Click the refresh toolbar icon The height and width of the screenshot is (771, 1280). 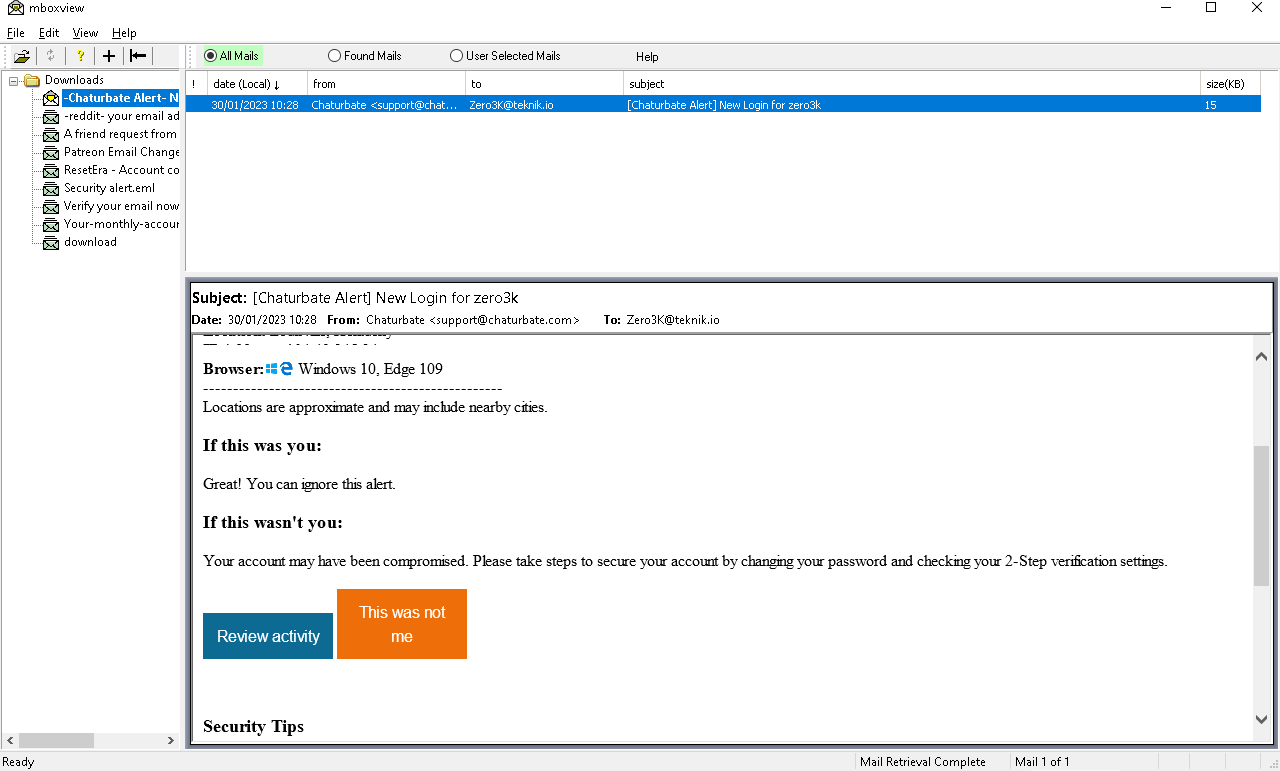pos(50,55)
